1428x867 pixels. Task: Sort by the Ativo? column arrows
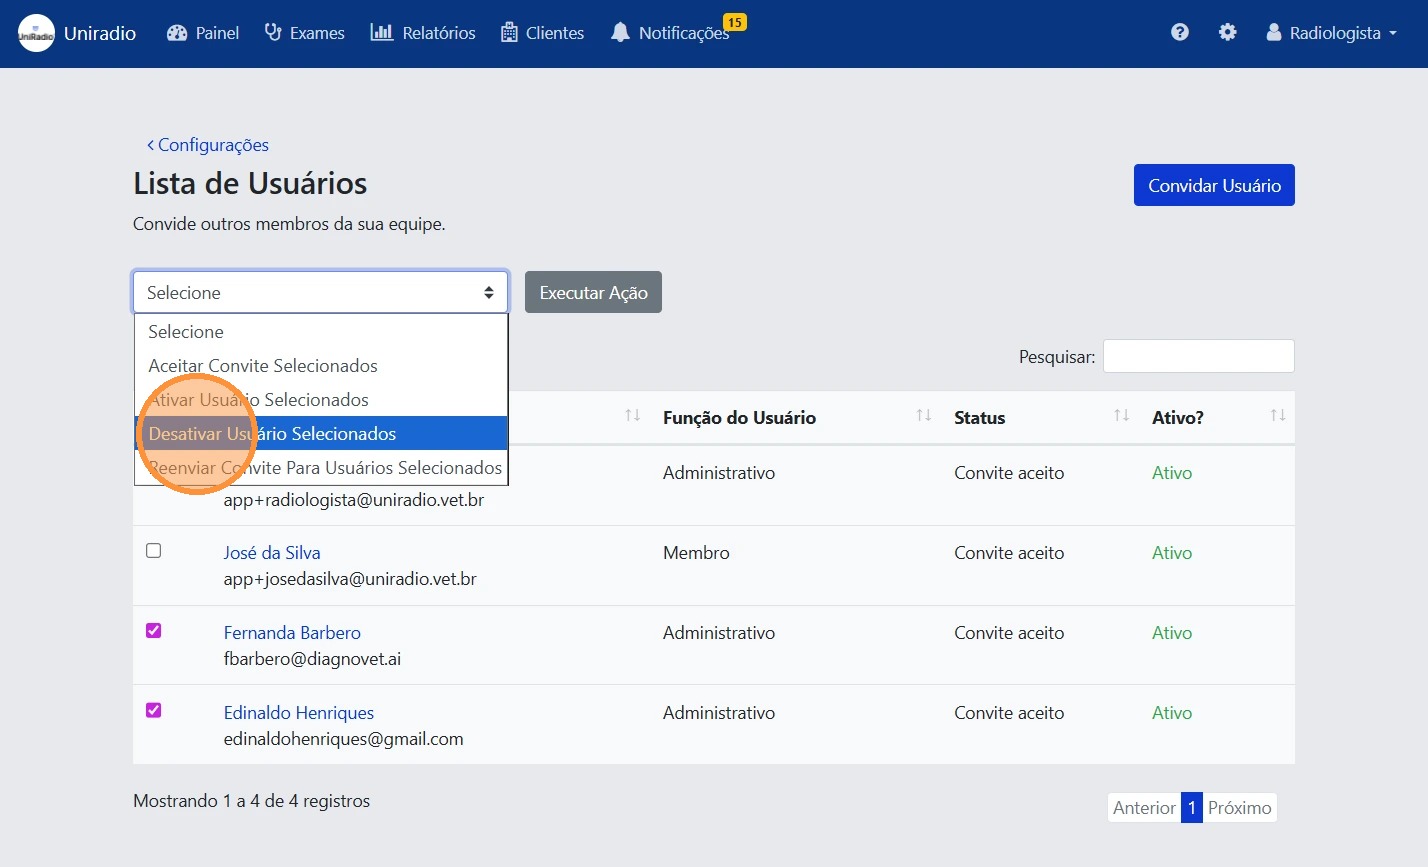pos(1277,416)
